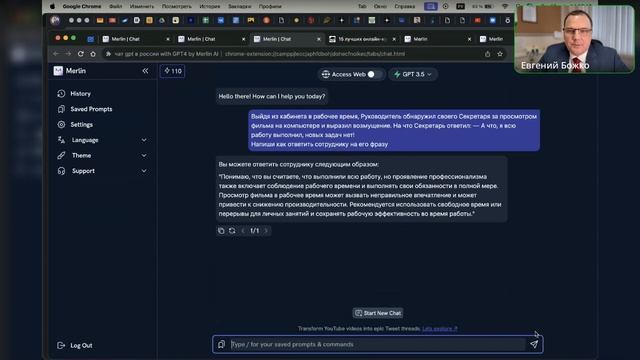640x360 pixels.
Task: Click the 'Hello there! How can I help you today?' message
Action: 272,97
